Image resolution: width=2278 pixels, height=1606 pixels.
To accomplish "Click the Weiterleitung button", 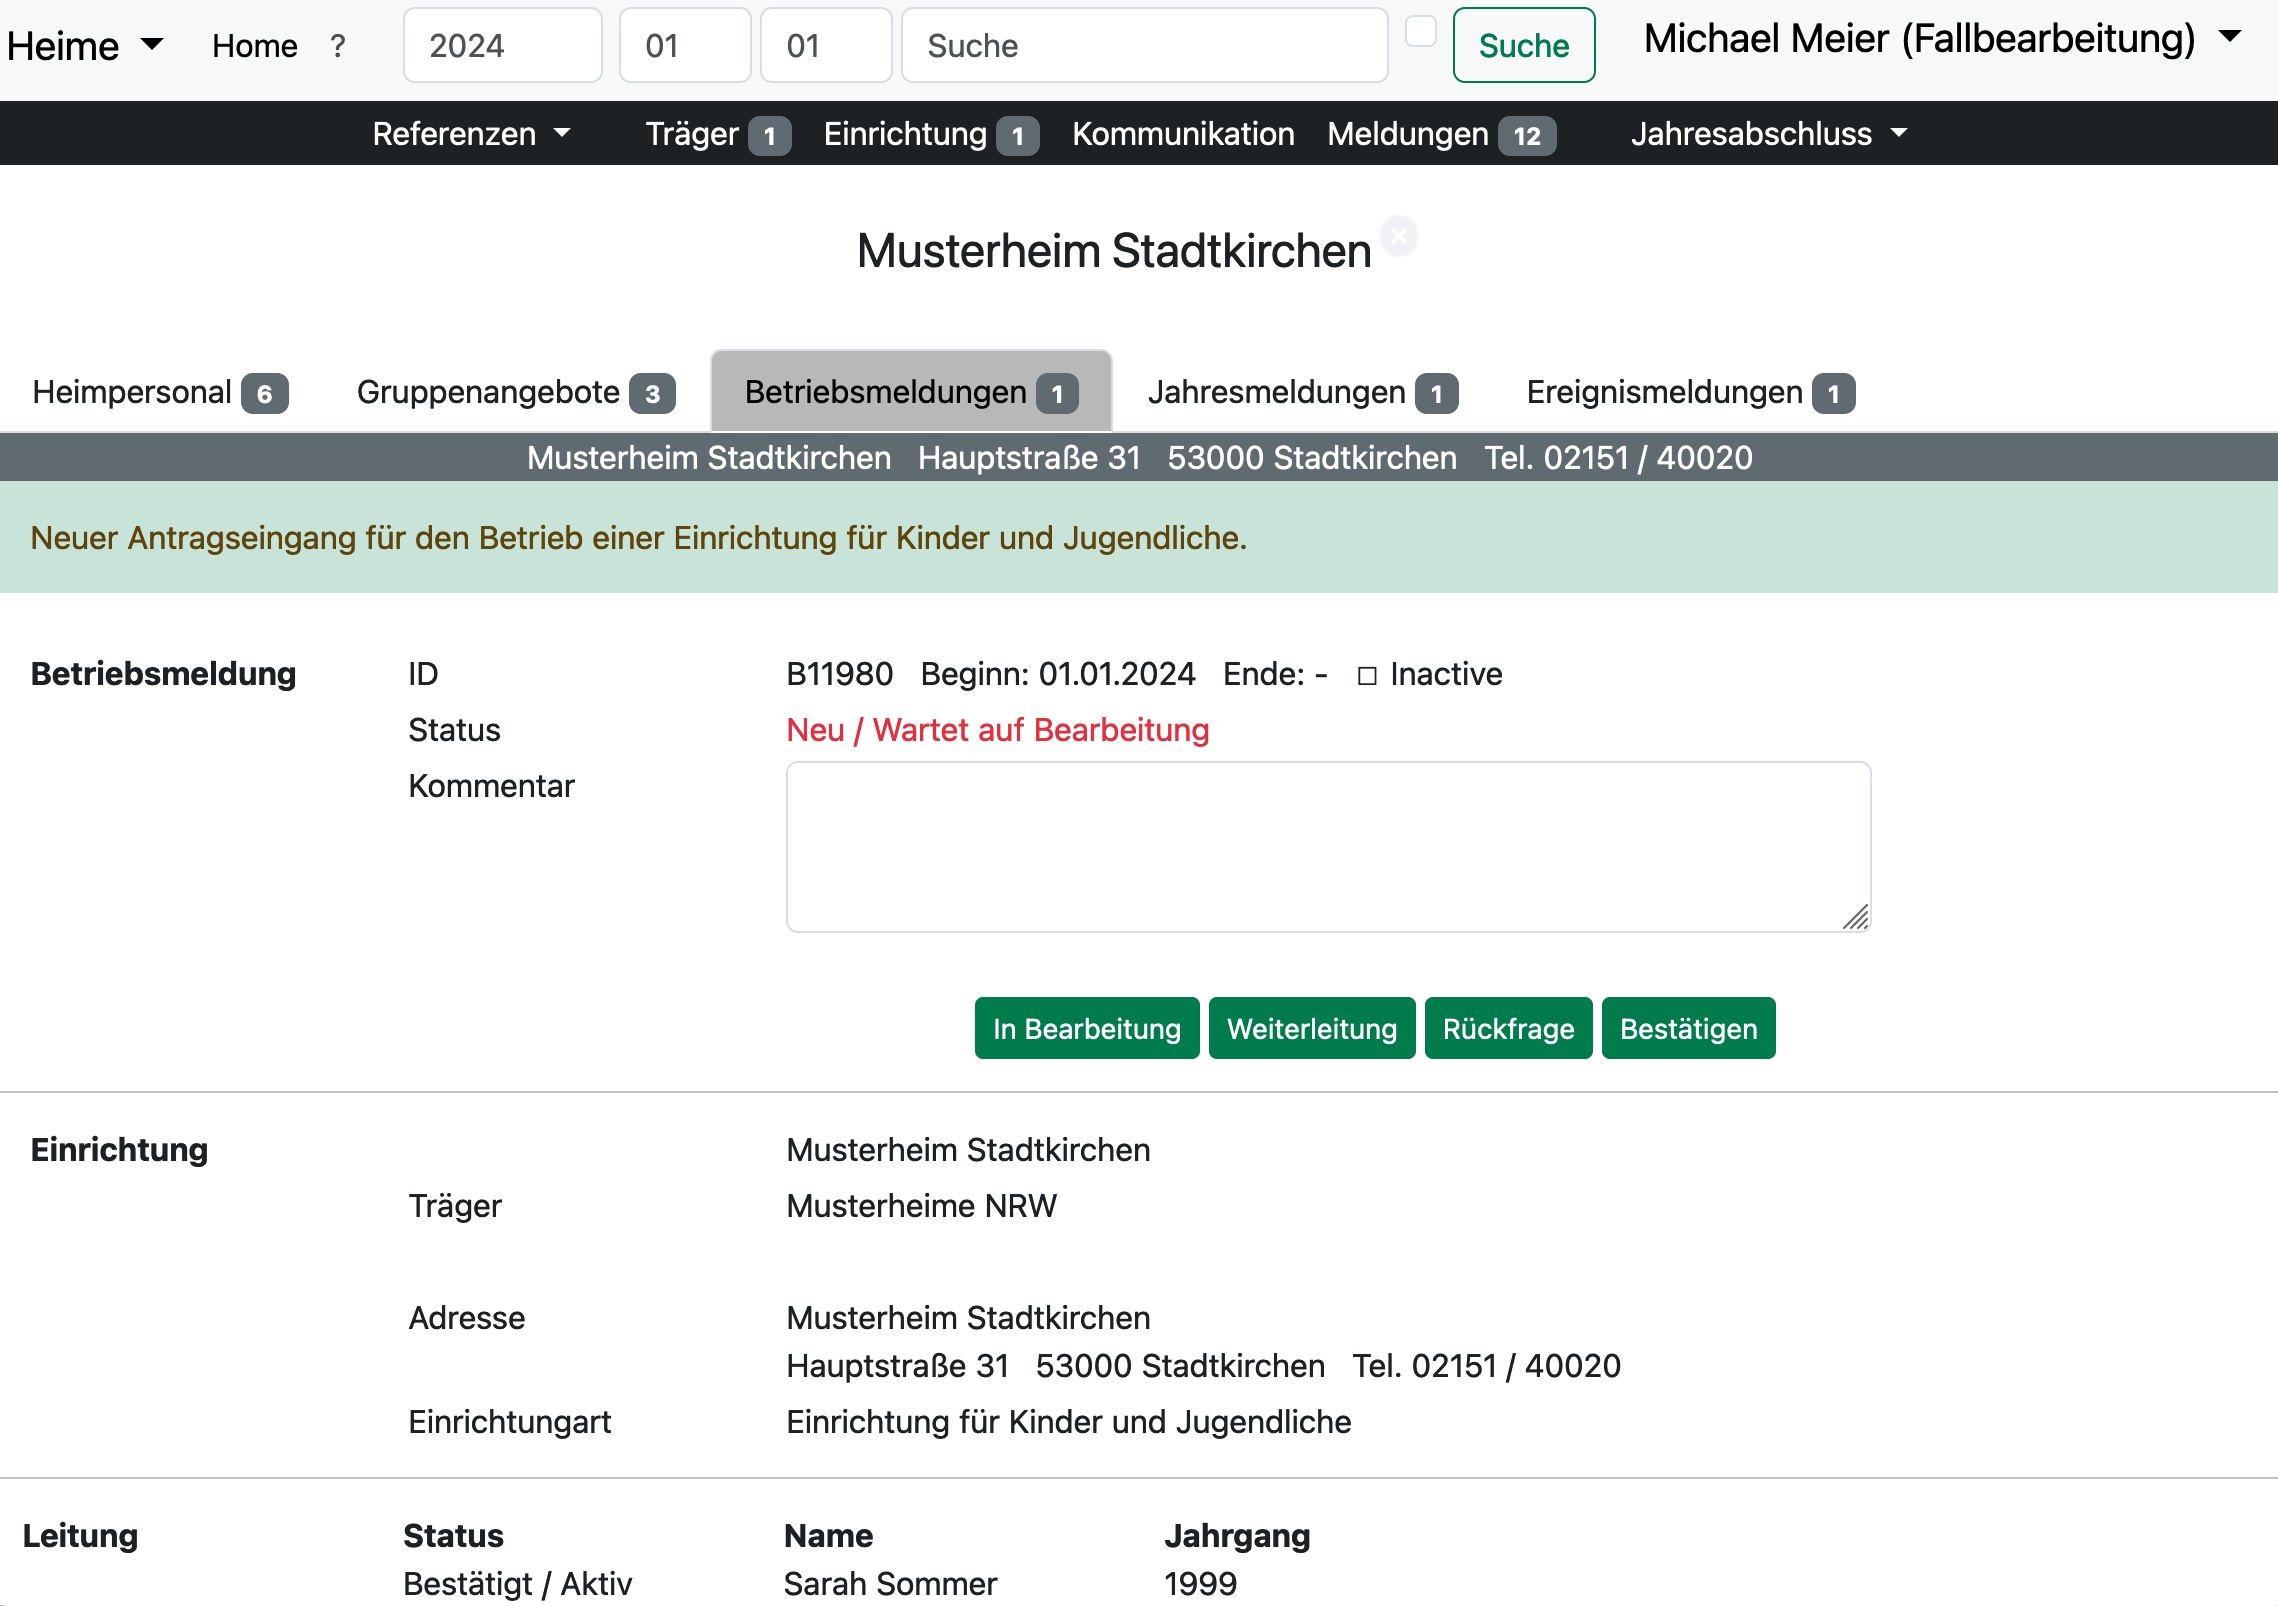I will [1311, 1029].
